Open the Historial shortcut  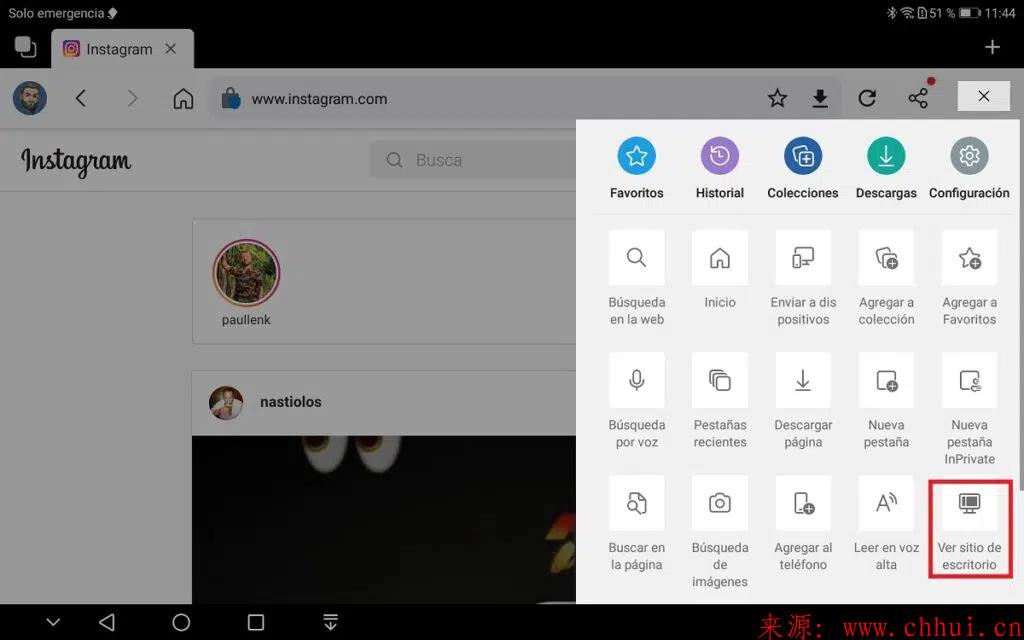(720, 168)
